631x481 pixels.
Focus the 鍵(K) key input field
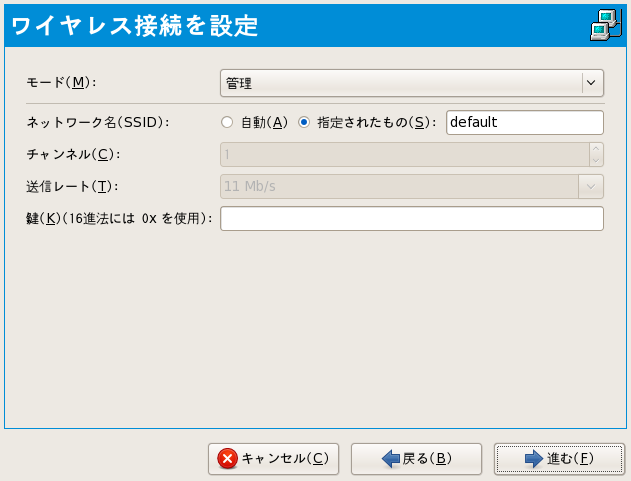pos(412,219)
